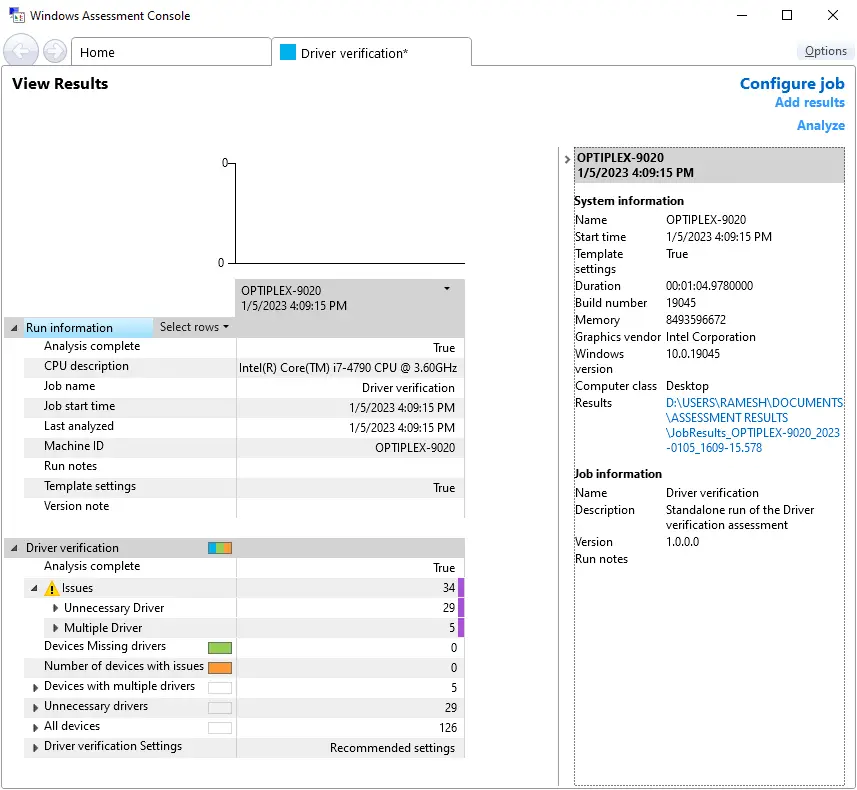
Task: Select the Driver verification* tab
Action: coord(372,52)
